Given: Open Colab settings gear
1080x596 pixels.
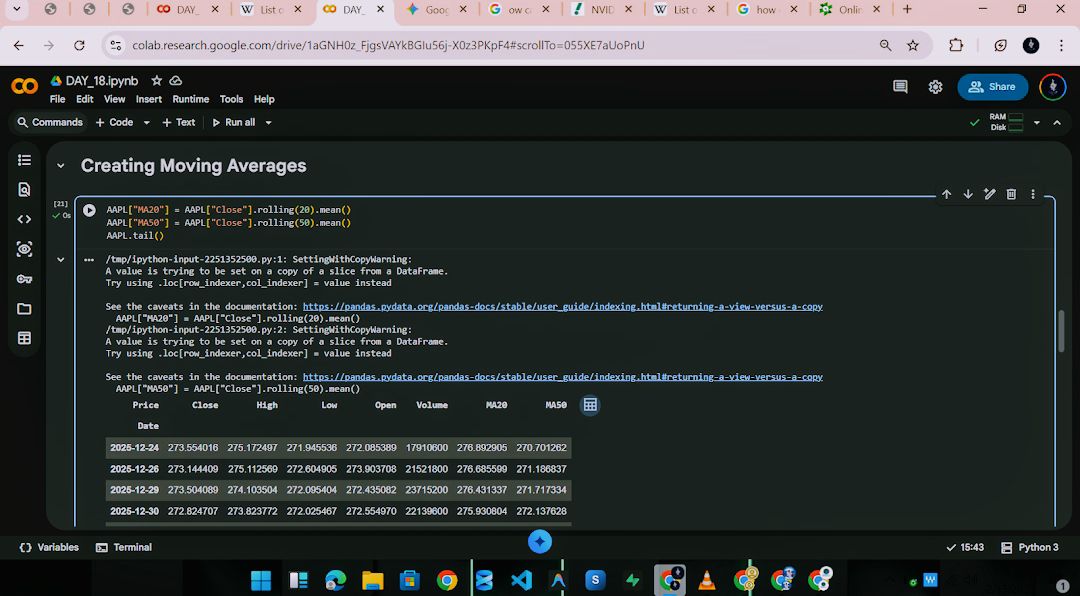Looking at the screenshot, I should pyautogui.click(x=935, y=87).
